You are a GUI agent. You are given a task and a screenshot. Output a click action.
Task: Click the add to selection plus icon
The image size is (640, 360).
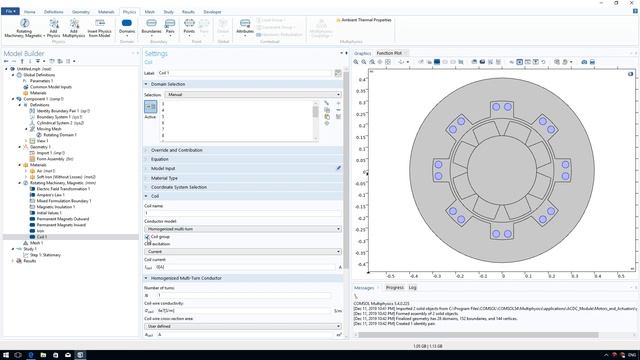click(338, 103)
